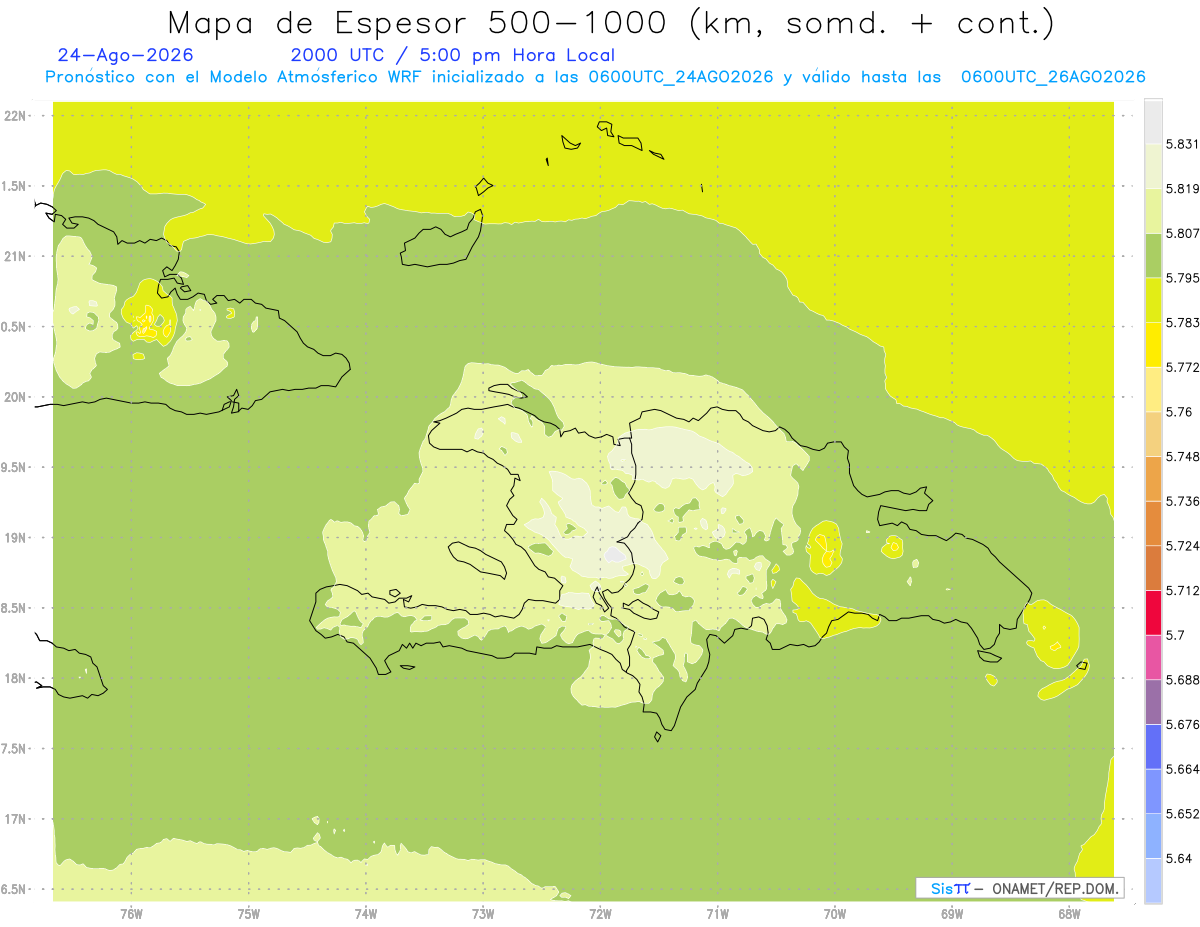Click the tan legend swatch between 5.748 and 5.76

click(x=1153, y=434)
